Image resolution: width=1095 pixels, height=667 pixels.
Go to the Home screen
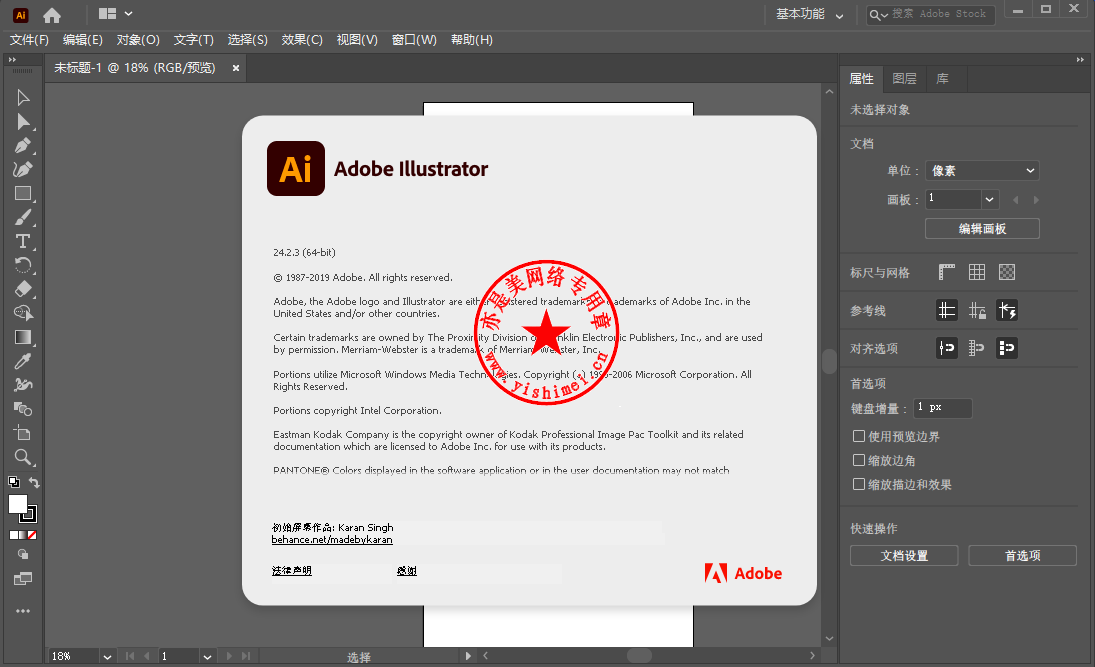[52, 15]
